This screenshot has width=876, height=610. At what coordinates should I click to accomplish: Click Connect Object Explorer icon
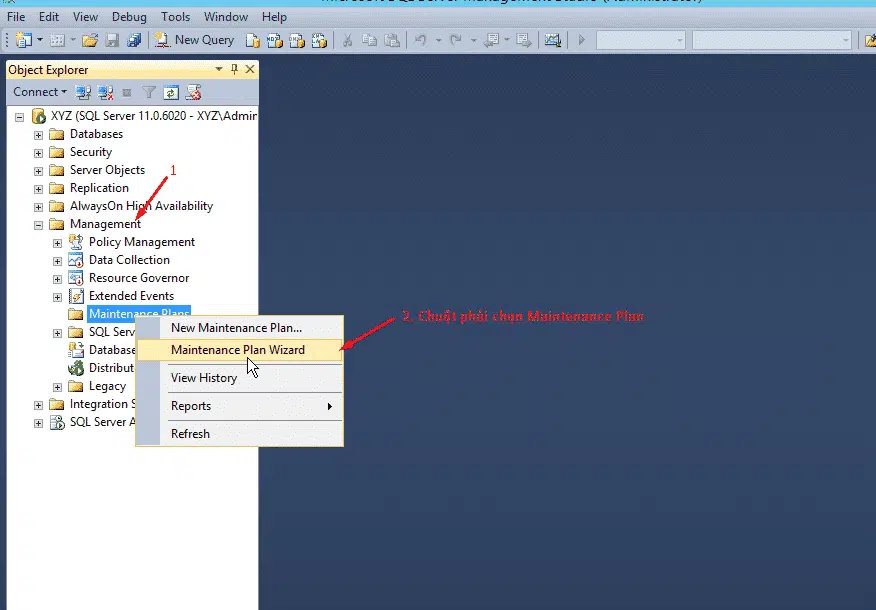(x=83, y=92)
